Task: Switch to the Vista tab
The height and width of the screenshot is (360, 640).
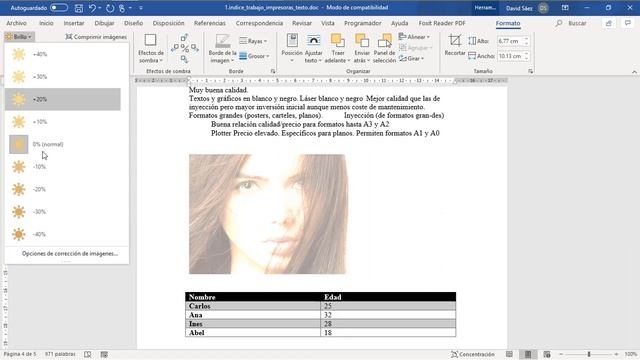Action: coord(328,23)
